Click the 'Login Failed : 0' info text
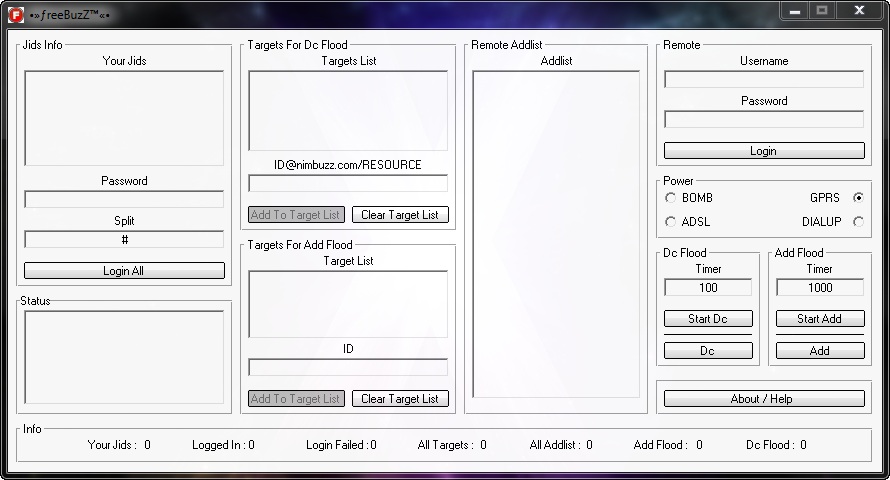 pyautogui.click(x=341, y=445)
